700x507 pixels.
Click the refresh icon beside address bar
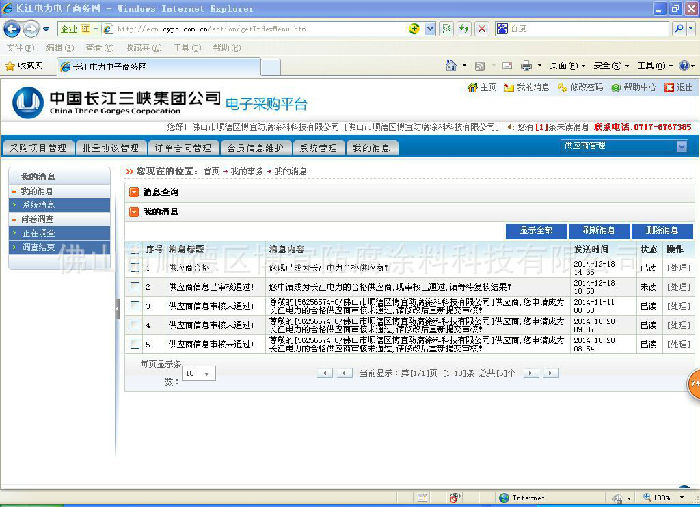pos(463,29)
